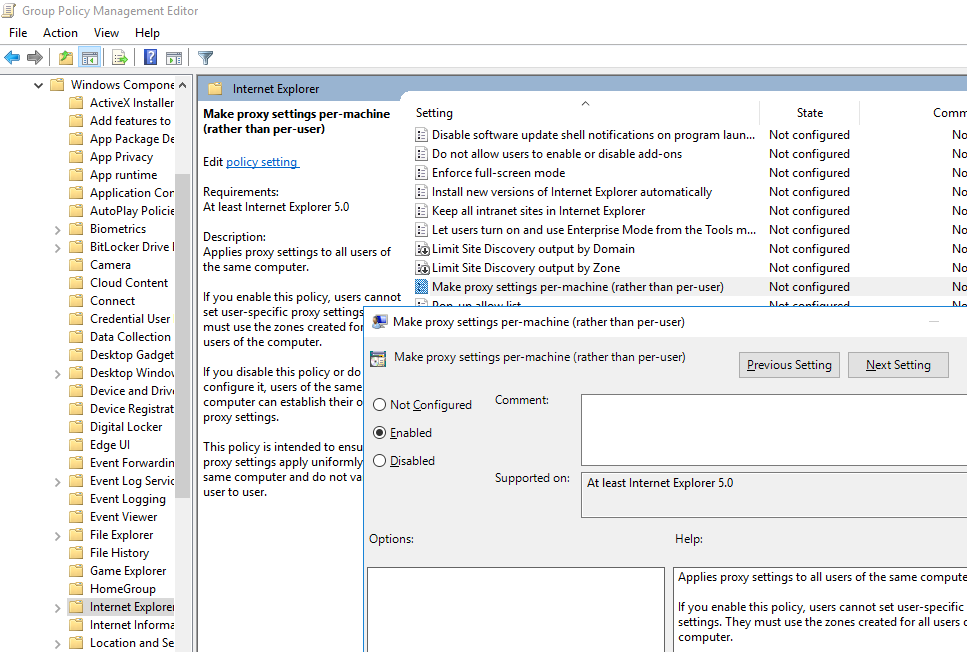Expand the Internet Explorer tree node

[57, 608]
